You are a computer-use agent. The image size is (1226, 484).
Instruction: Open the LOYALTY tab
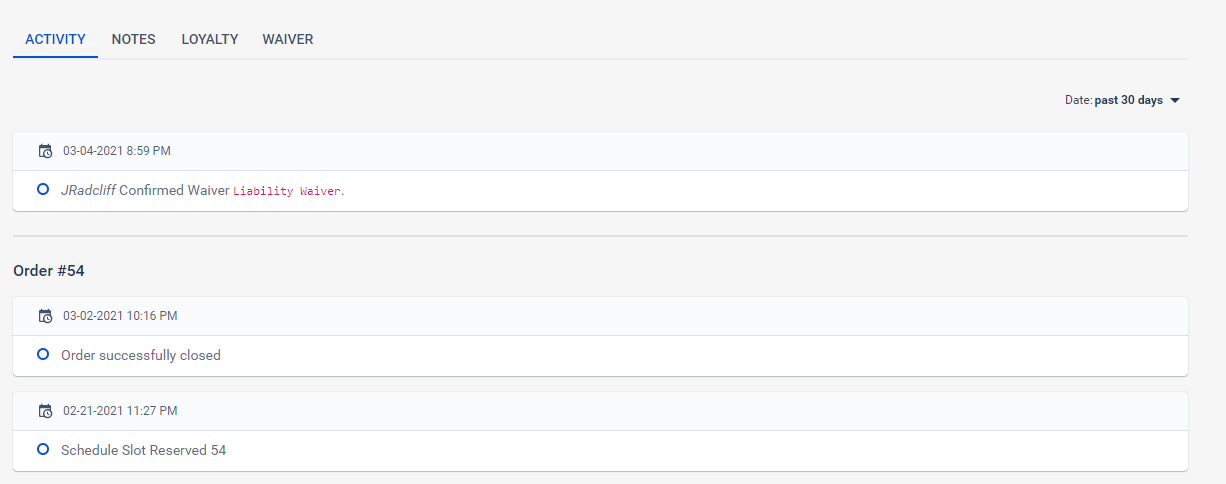(x=210, y=39)
